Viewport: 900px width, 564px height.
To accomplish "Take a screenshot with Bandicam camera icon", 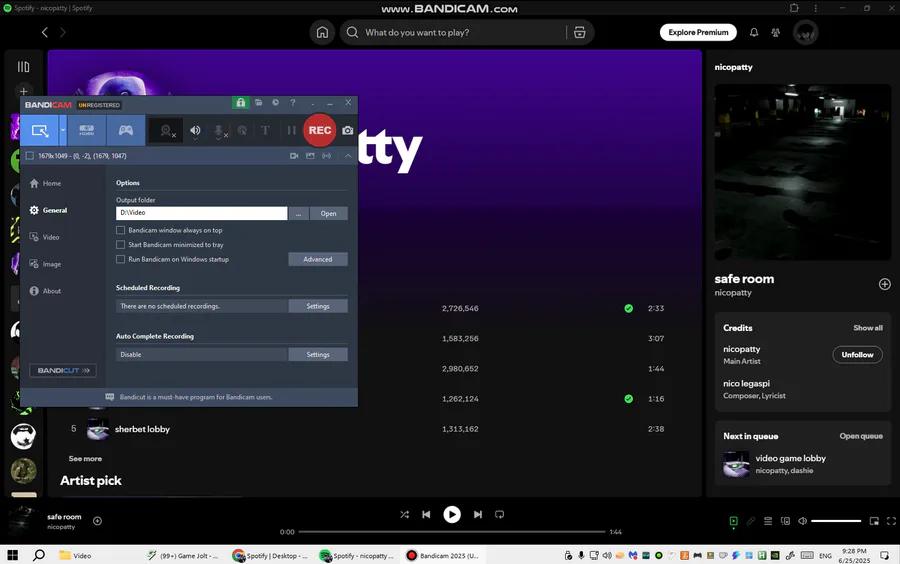I will pyautogui.click(x=348, y=131).
